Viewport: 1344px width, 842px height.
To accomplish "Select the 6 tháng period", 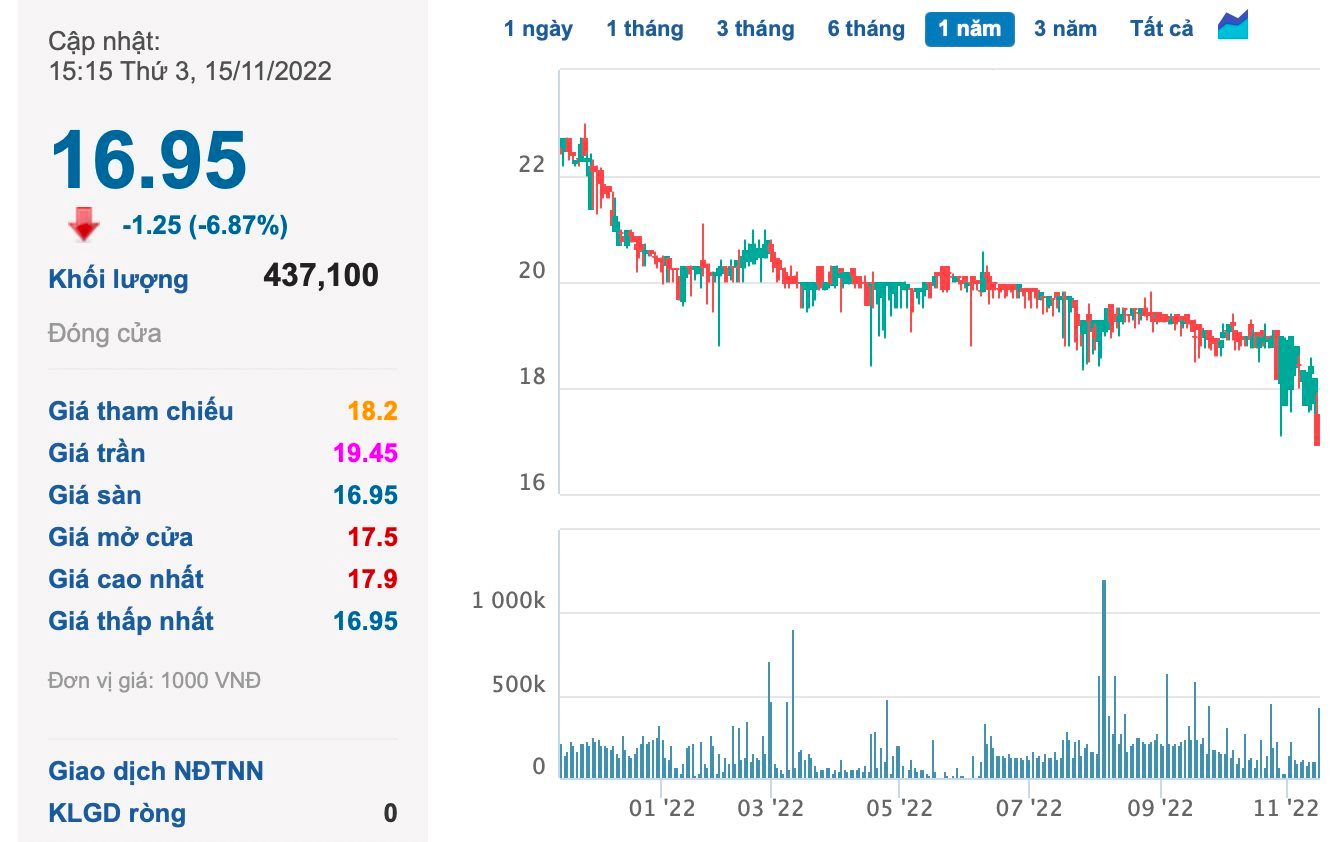I will 866,28.
